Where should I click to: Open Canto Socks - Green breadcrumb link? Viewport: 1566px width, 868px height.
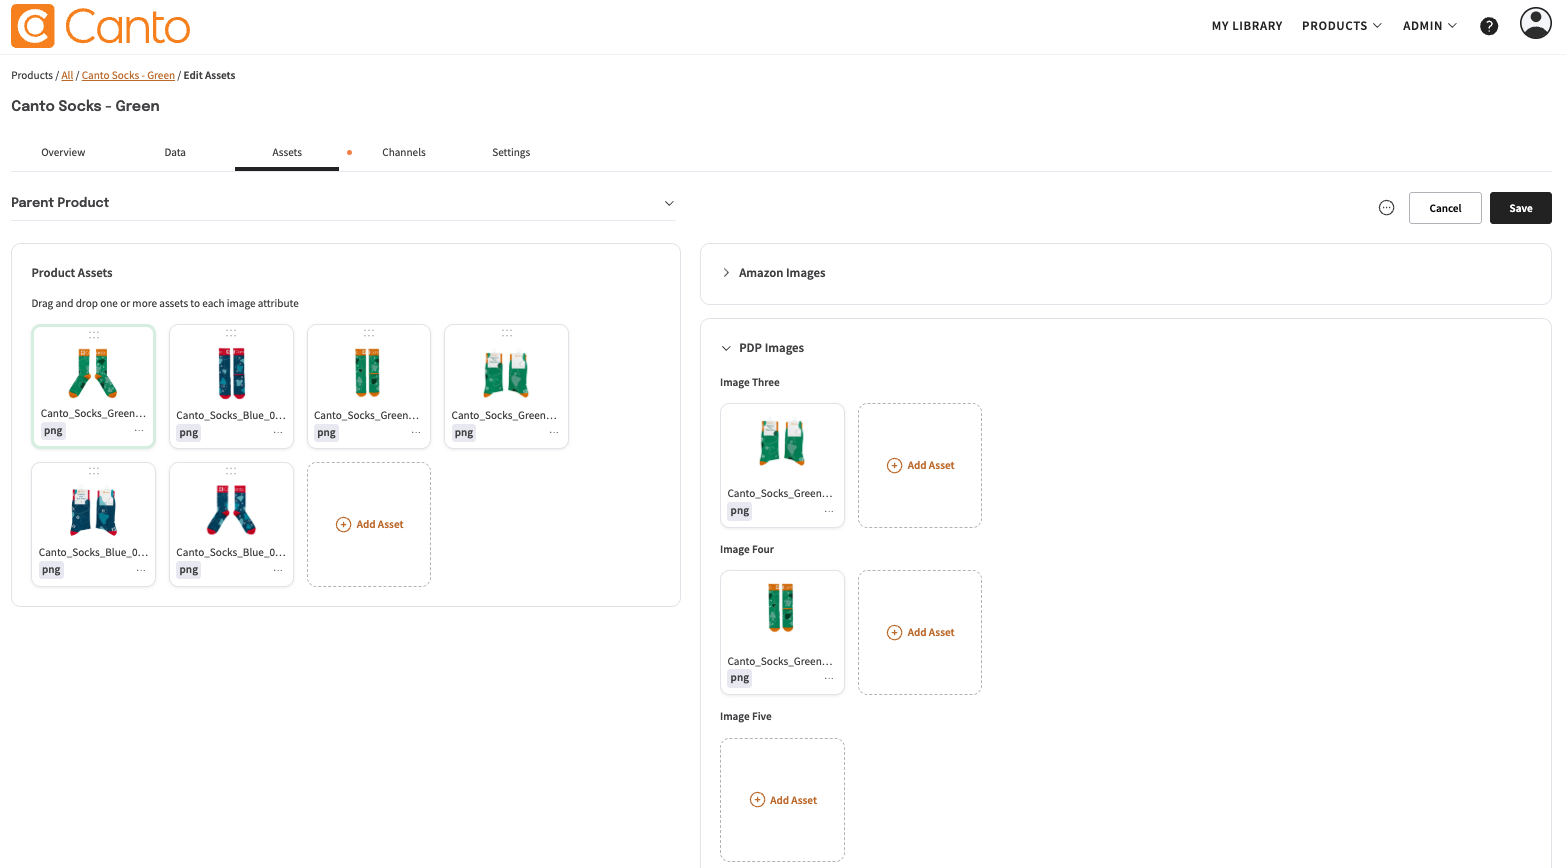pos(128,75)
